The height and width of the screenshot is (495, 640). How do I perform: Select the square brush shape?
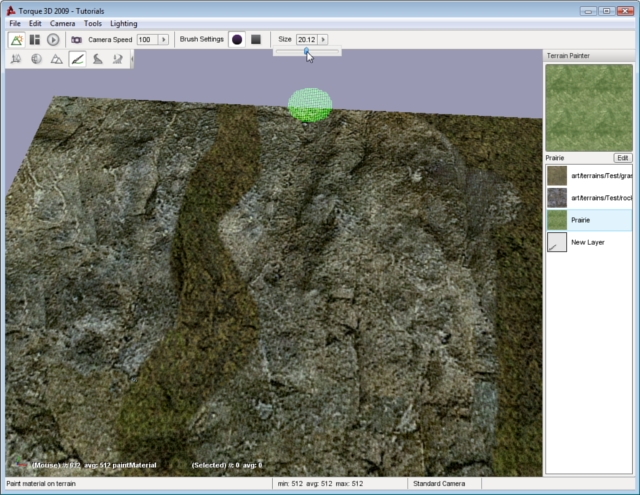coord(256,39)
